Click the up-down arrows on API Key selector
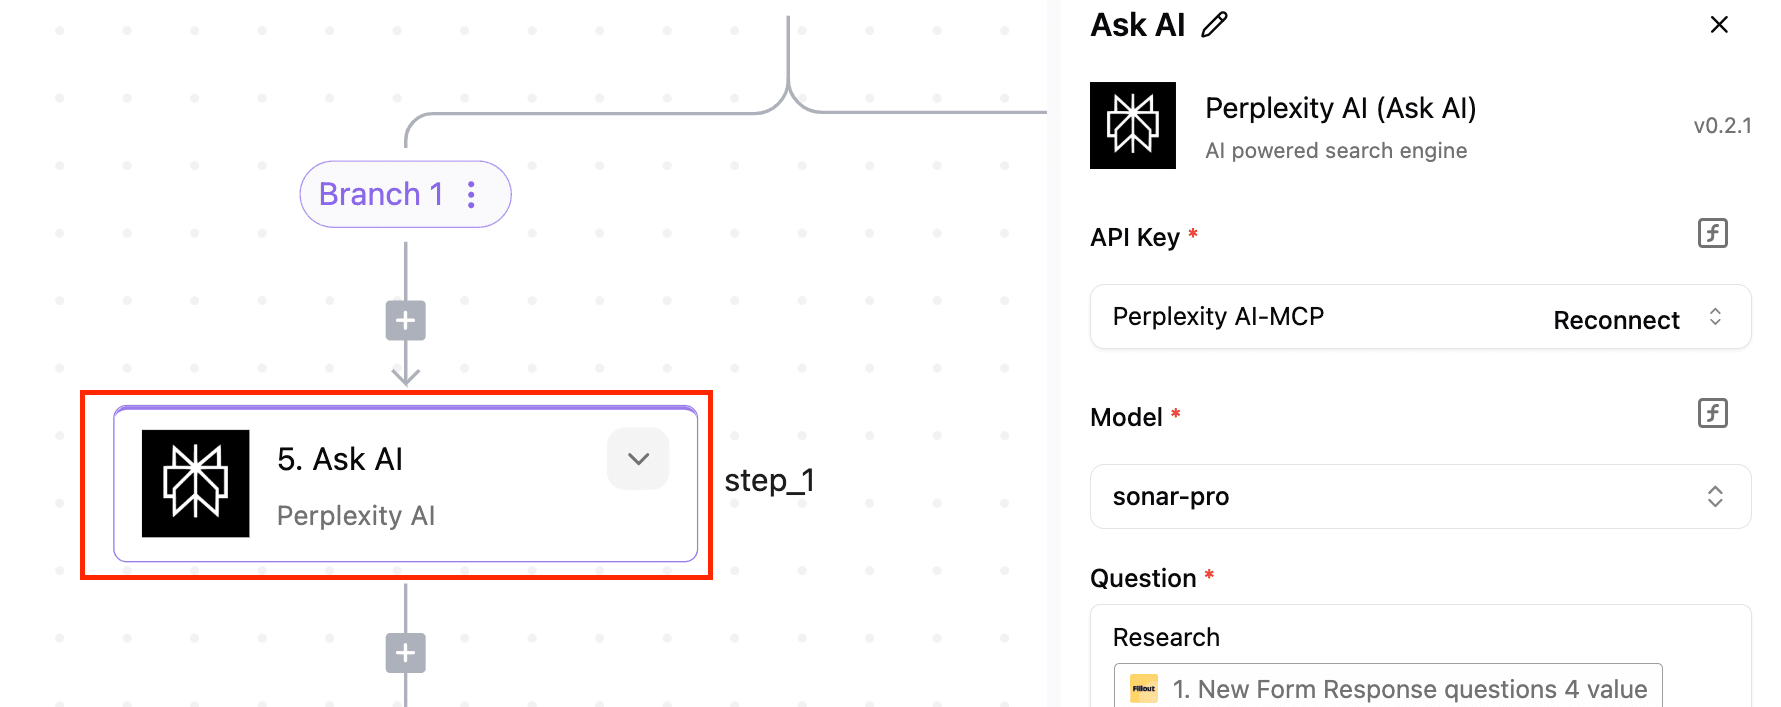 [x=1715, y=317]
